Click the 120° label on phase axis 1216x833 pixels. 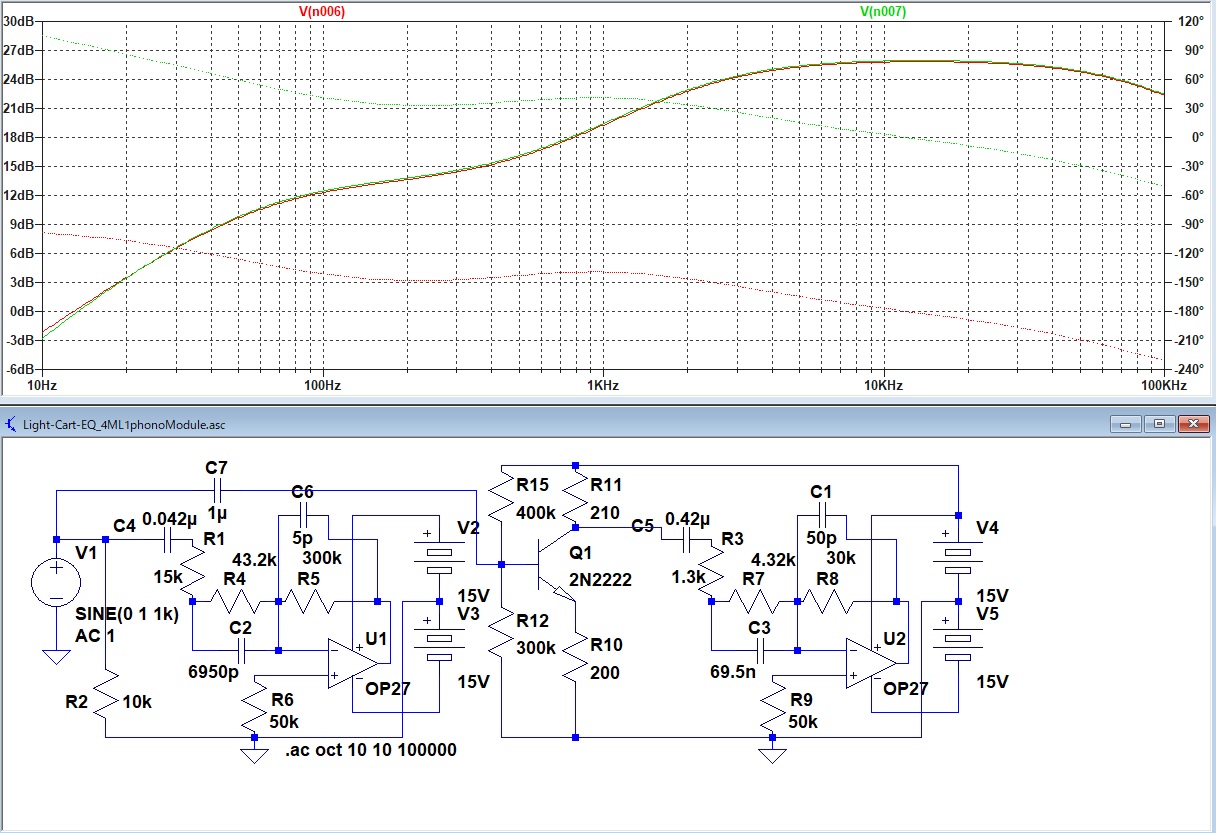[1189, 20]
